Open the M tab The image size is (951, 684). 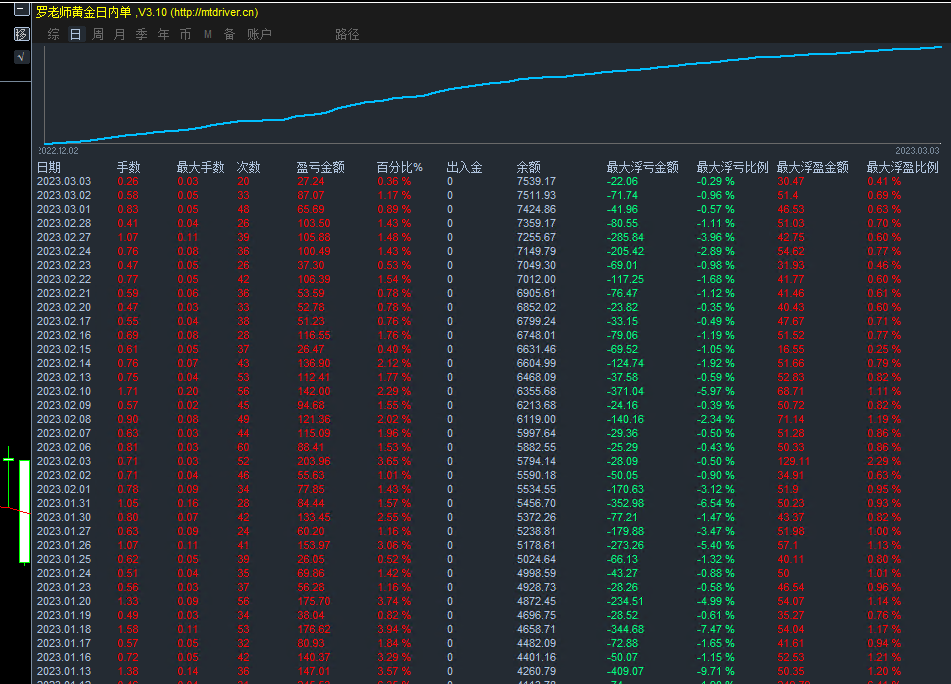tap(208, 35)
